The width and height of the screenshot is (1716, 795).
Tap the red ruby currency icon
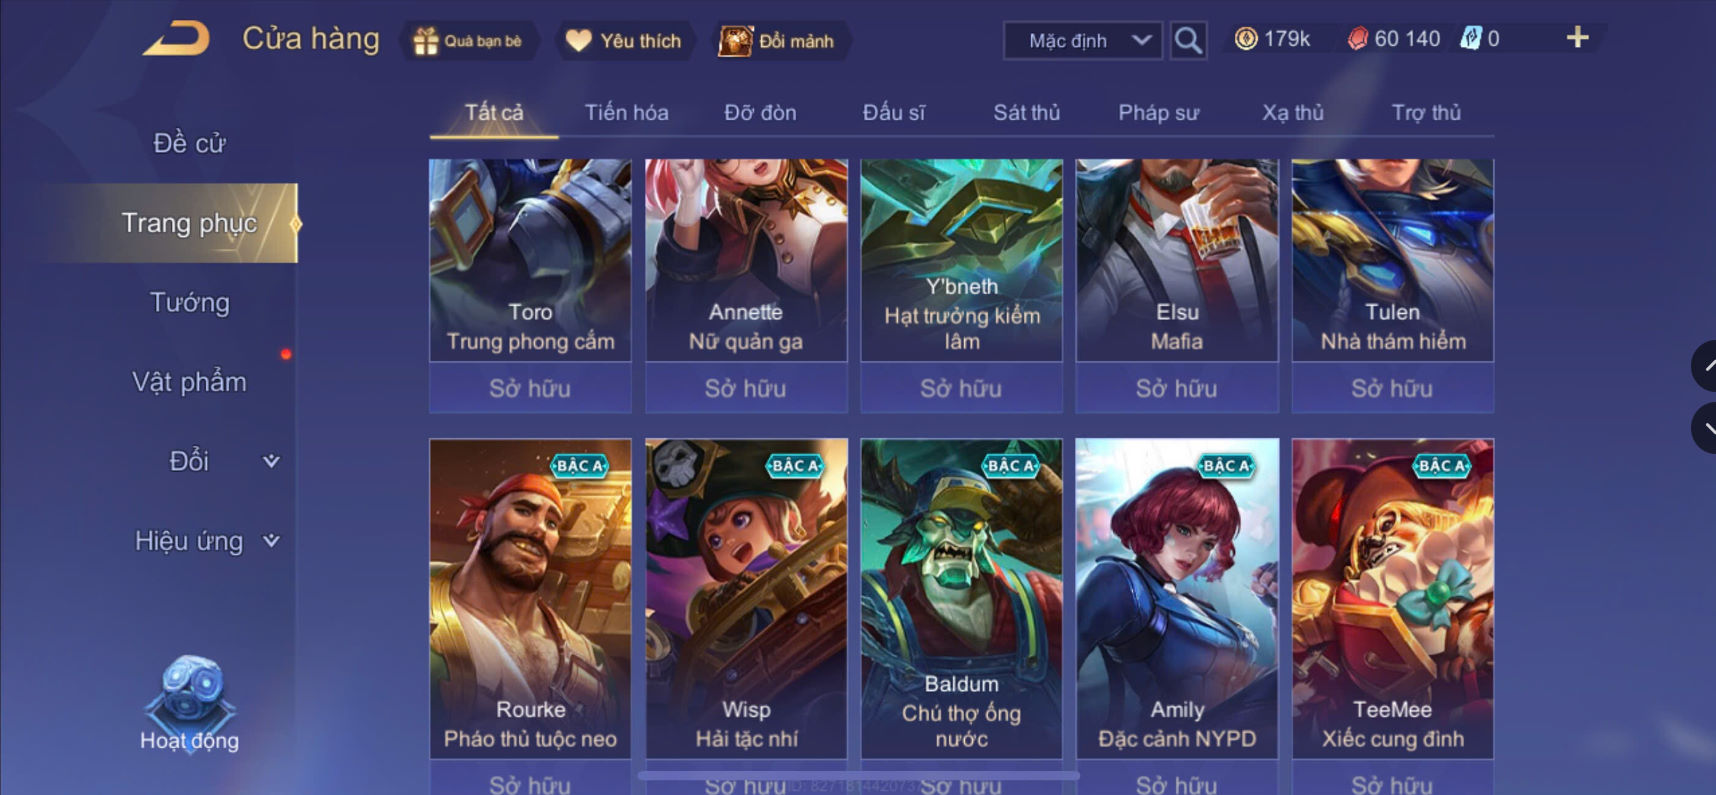(1357, 39)
